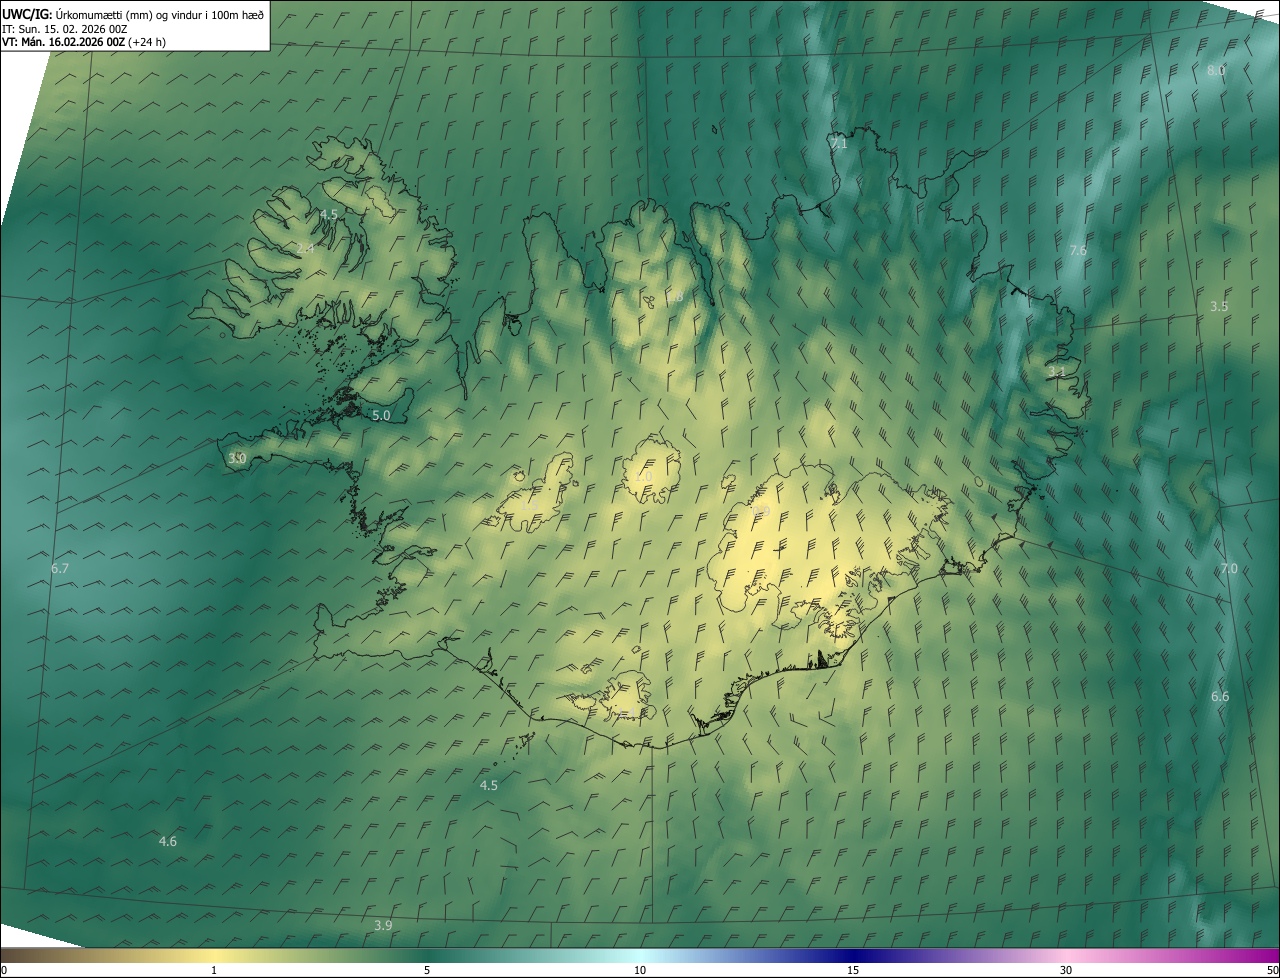Screen dimensions: 1280x978
Task: Click the 7.0 value label on the map
Action: 1229,569
